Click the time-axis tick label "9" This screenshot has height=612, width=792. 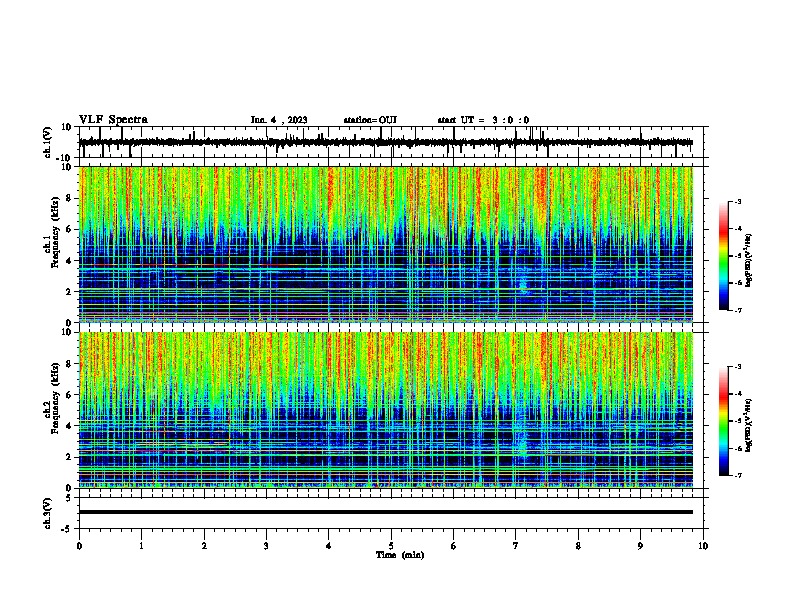click(x=640, y=546)
